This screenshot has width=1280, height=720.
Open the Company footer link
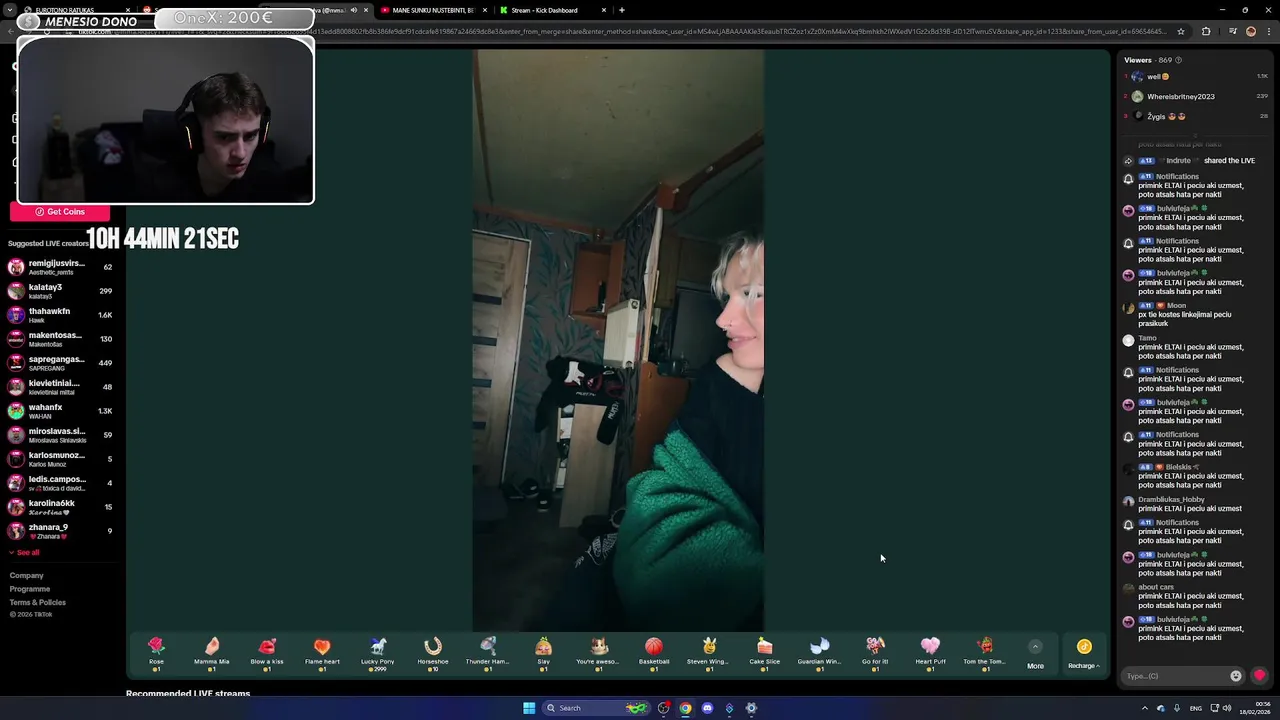tap(27, 575)
